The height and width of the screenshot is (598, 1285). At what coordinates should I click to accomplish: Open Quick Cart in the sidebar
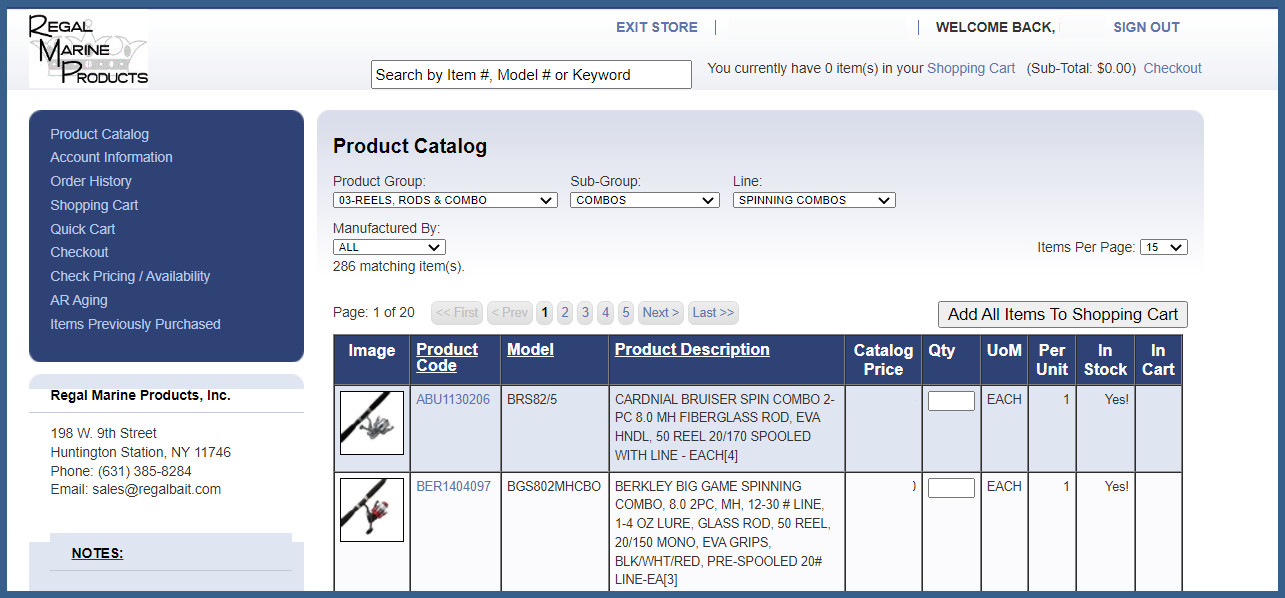point(83,229)
